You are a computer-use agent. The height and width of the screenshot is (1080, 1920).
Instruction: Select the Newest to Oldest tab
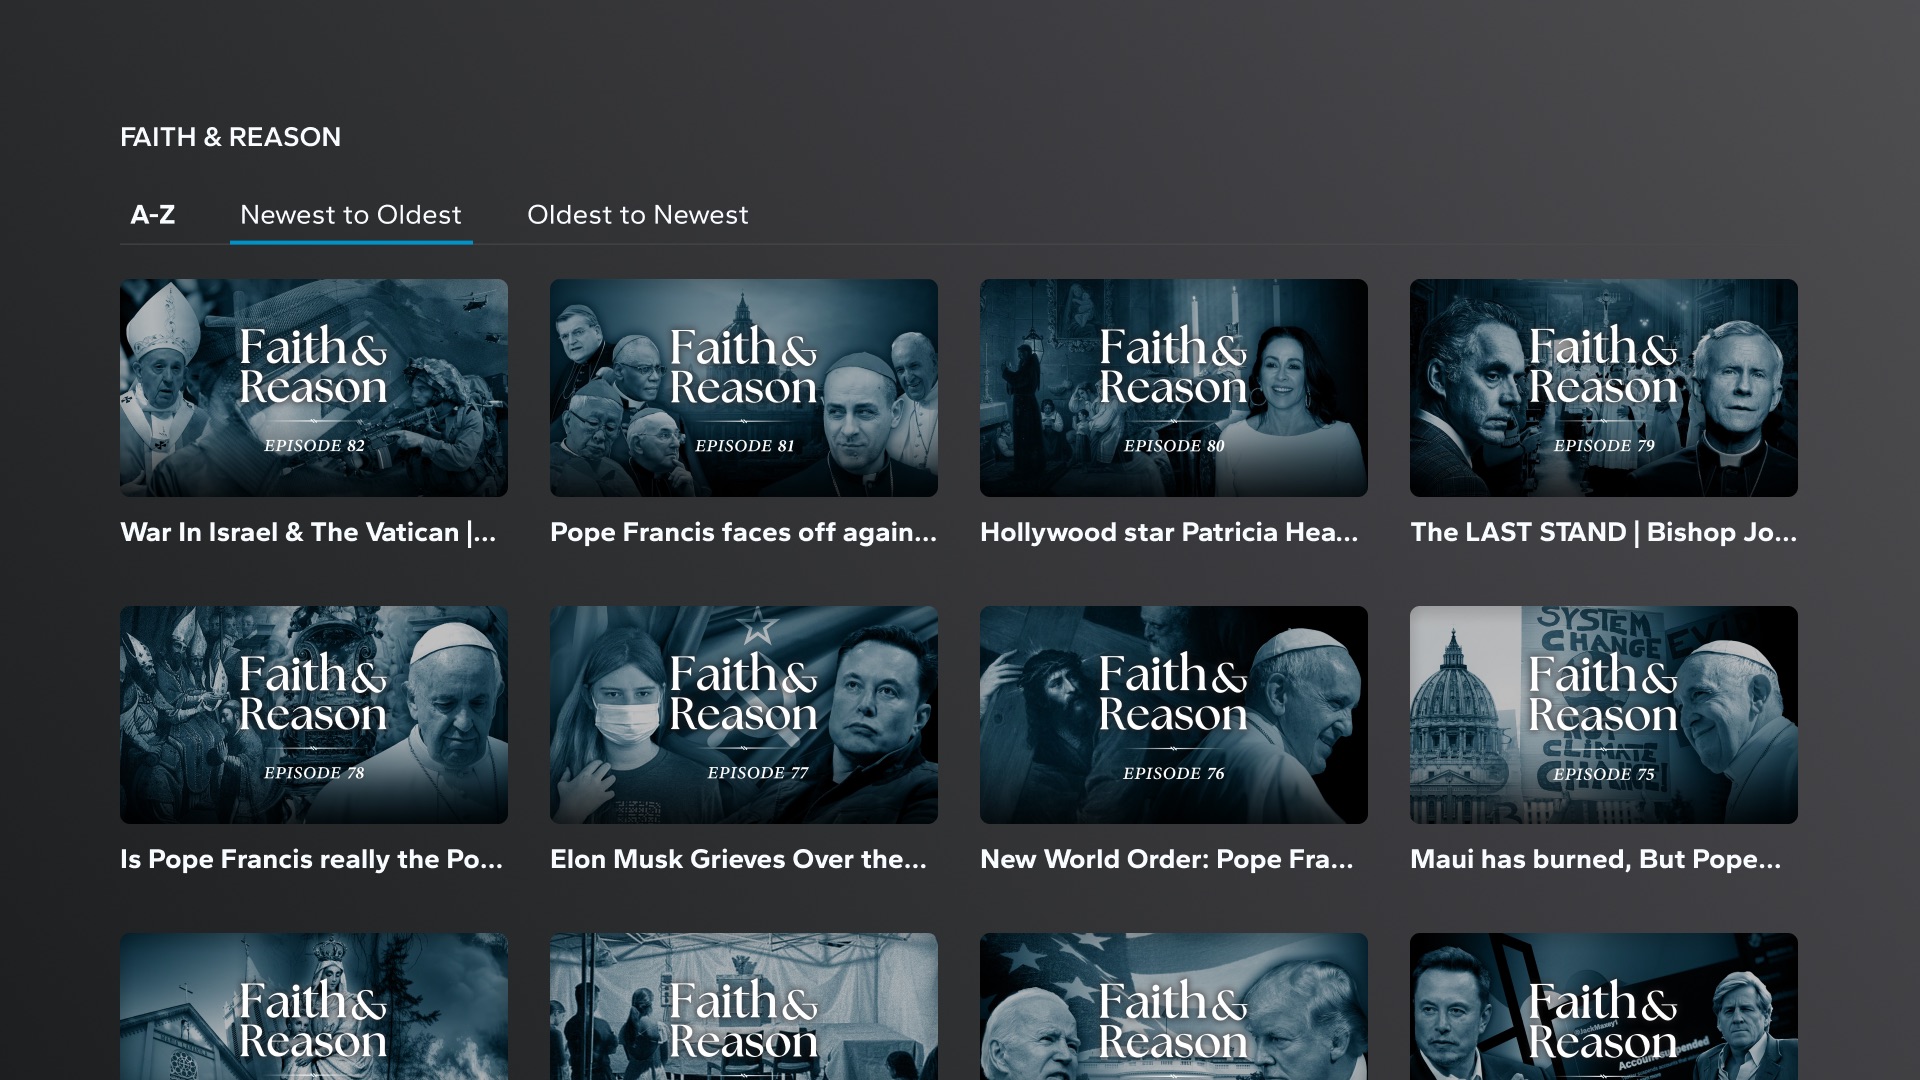[351, 215]
